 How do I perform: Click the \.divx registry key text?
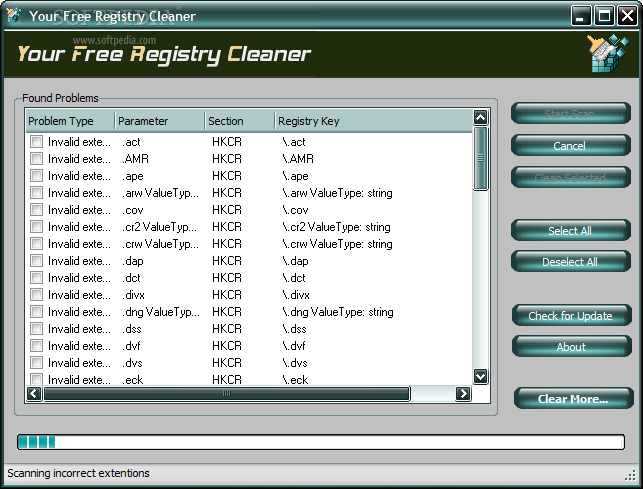click(296, 295)
